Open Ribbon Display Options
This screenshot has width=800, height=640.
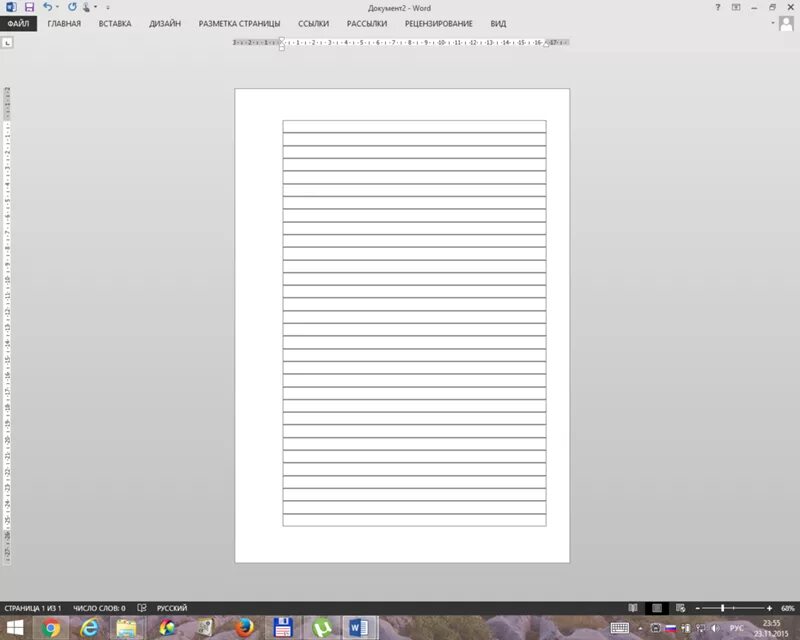736,7
